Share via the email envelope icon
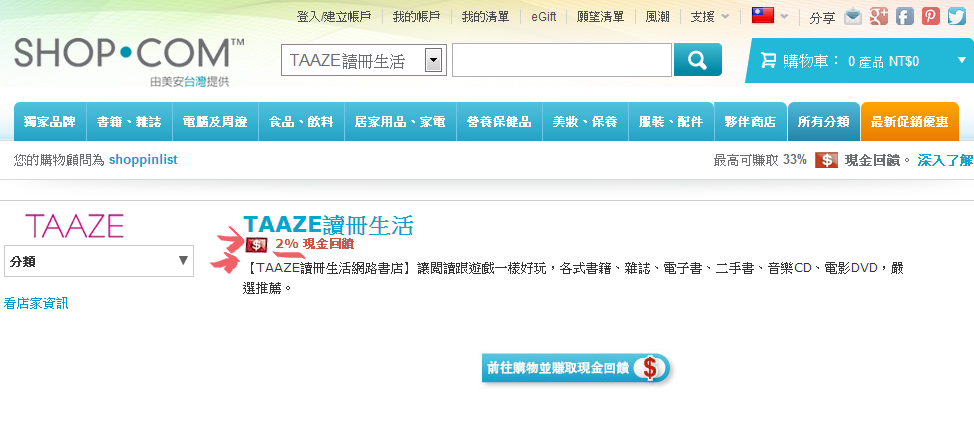This screenshot has width=974, height=433. 853,17
